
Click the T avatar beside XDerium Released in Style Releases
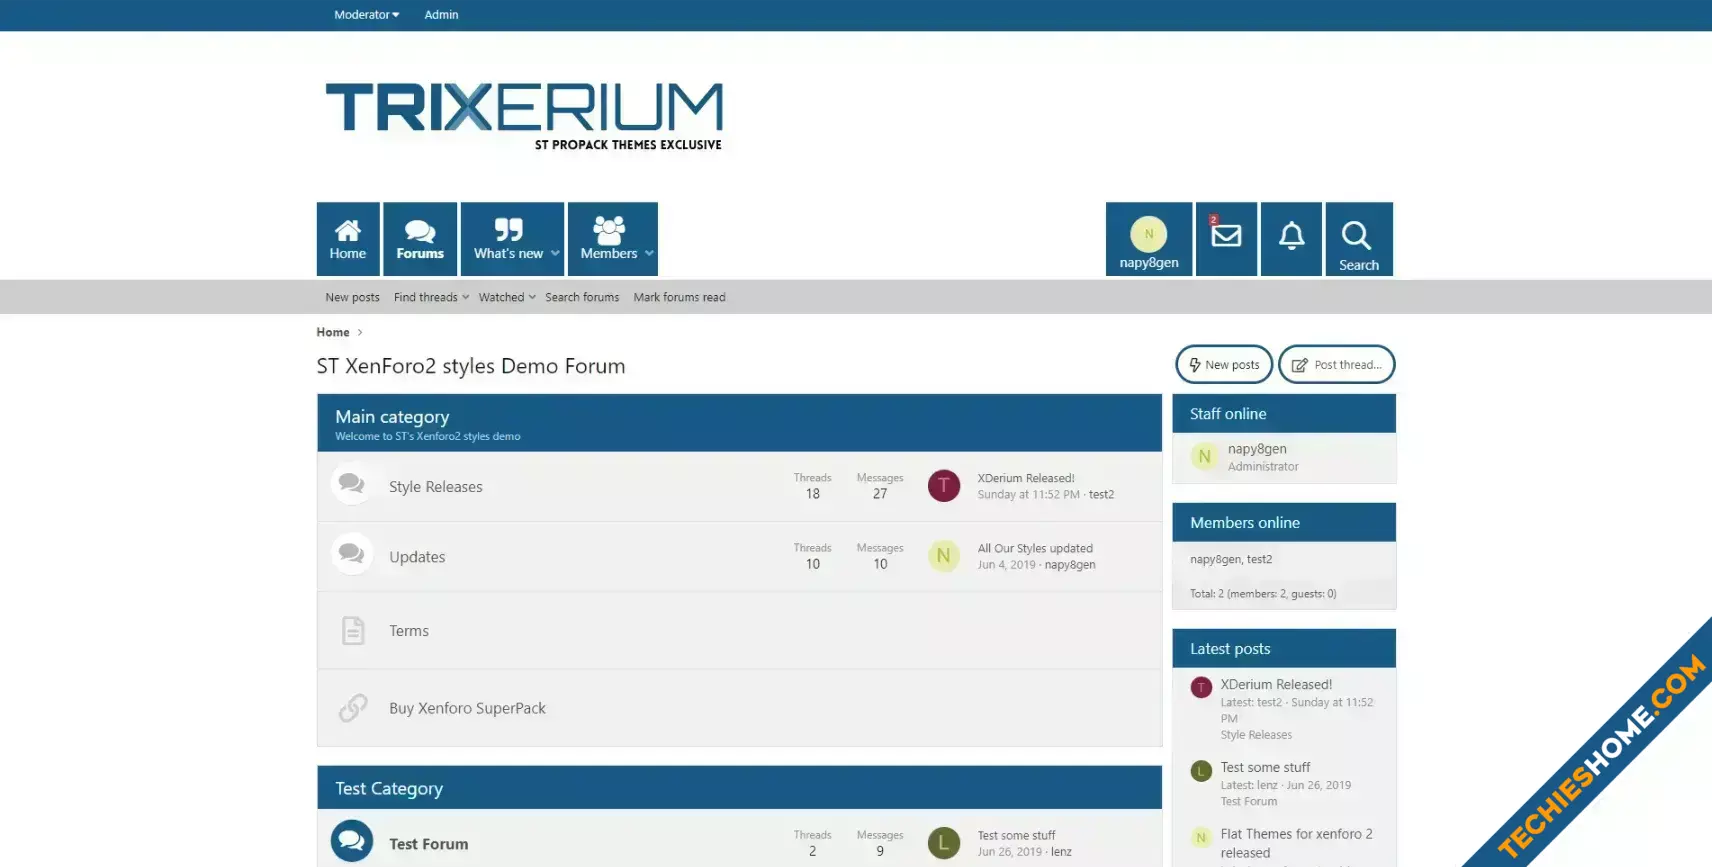944,486
